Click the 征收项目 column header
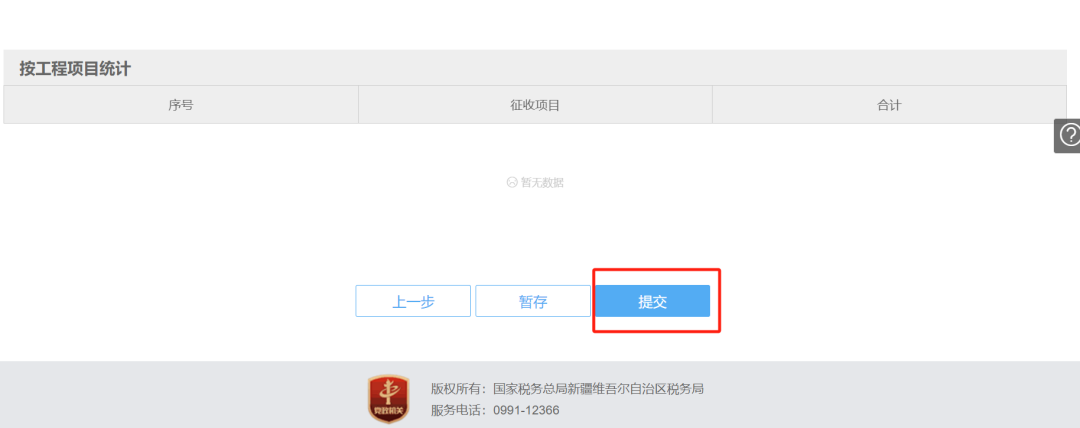 535,105
